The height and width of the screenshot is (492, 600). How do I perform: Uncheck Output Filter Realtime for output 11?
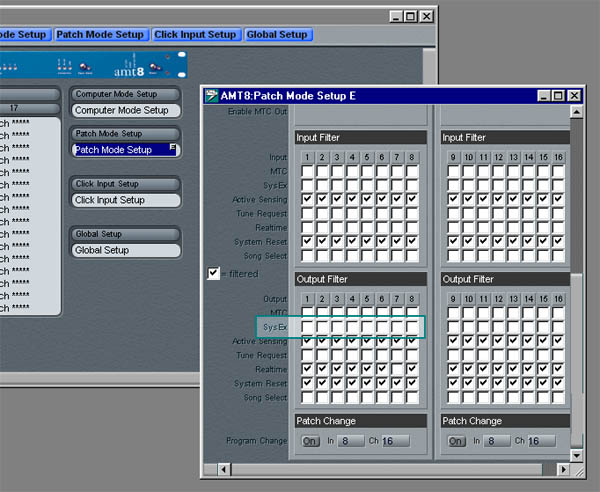point(483,369)
